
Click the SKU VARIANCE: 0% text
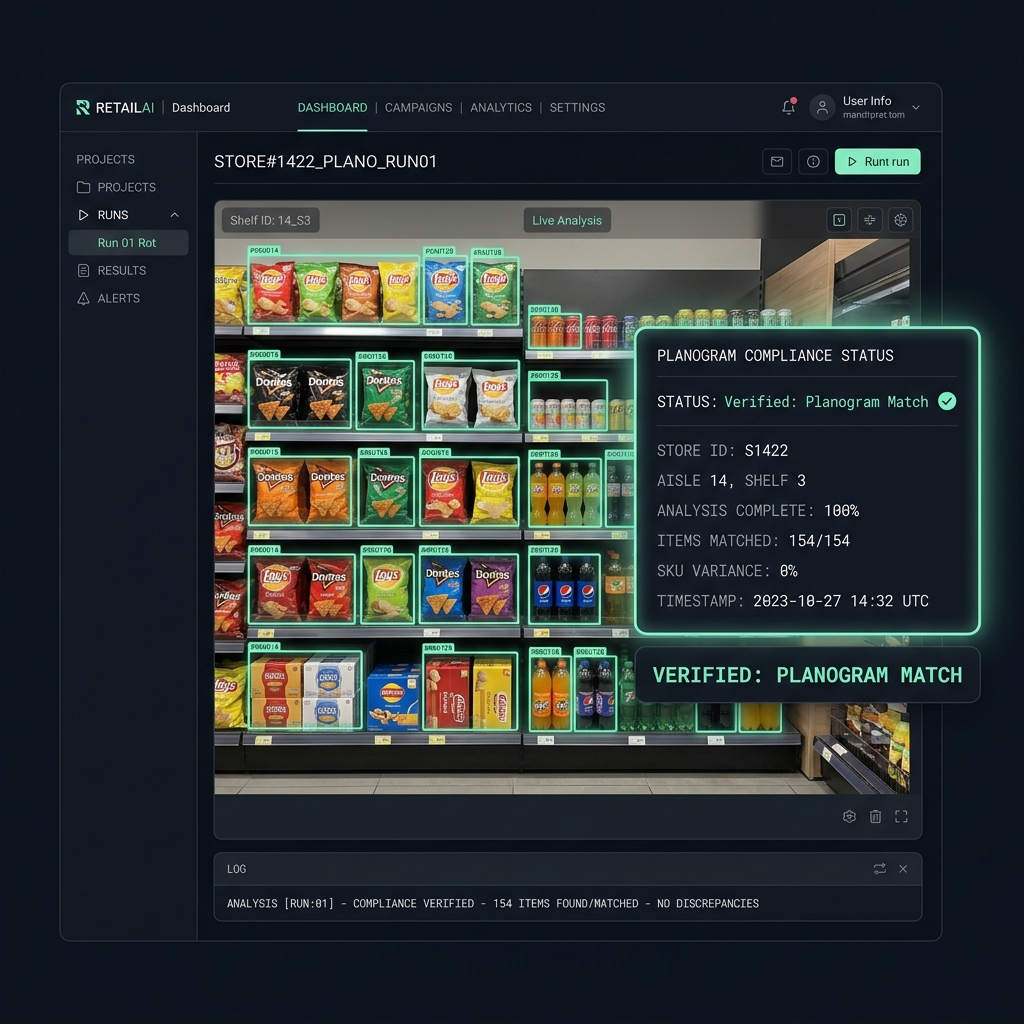[728, 571]
